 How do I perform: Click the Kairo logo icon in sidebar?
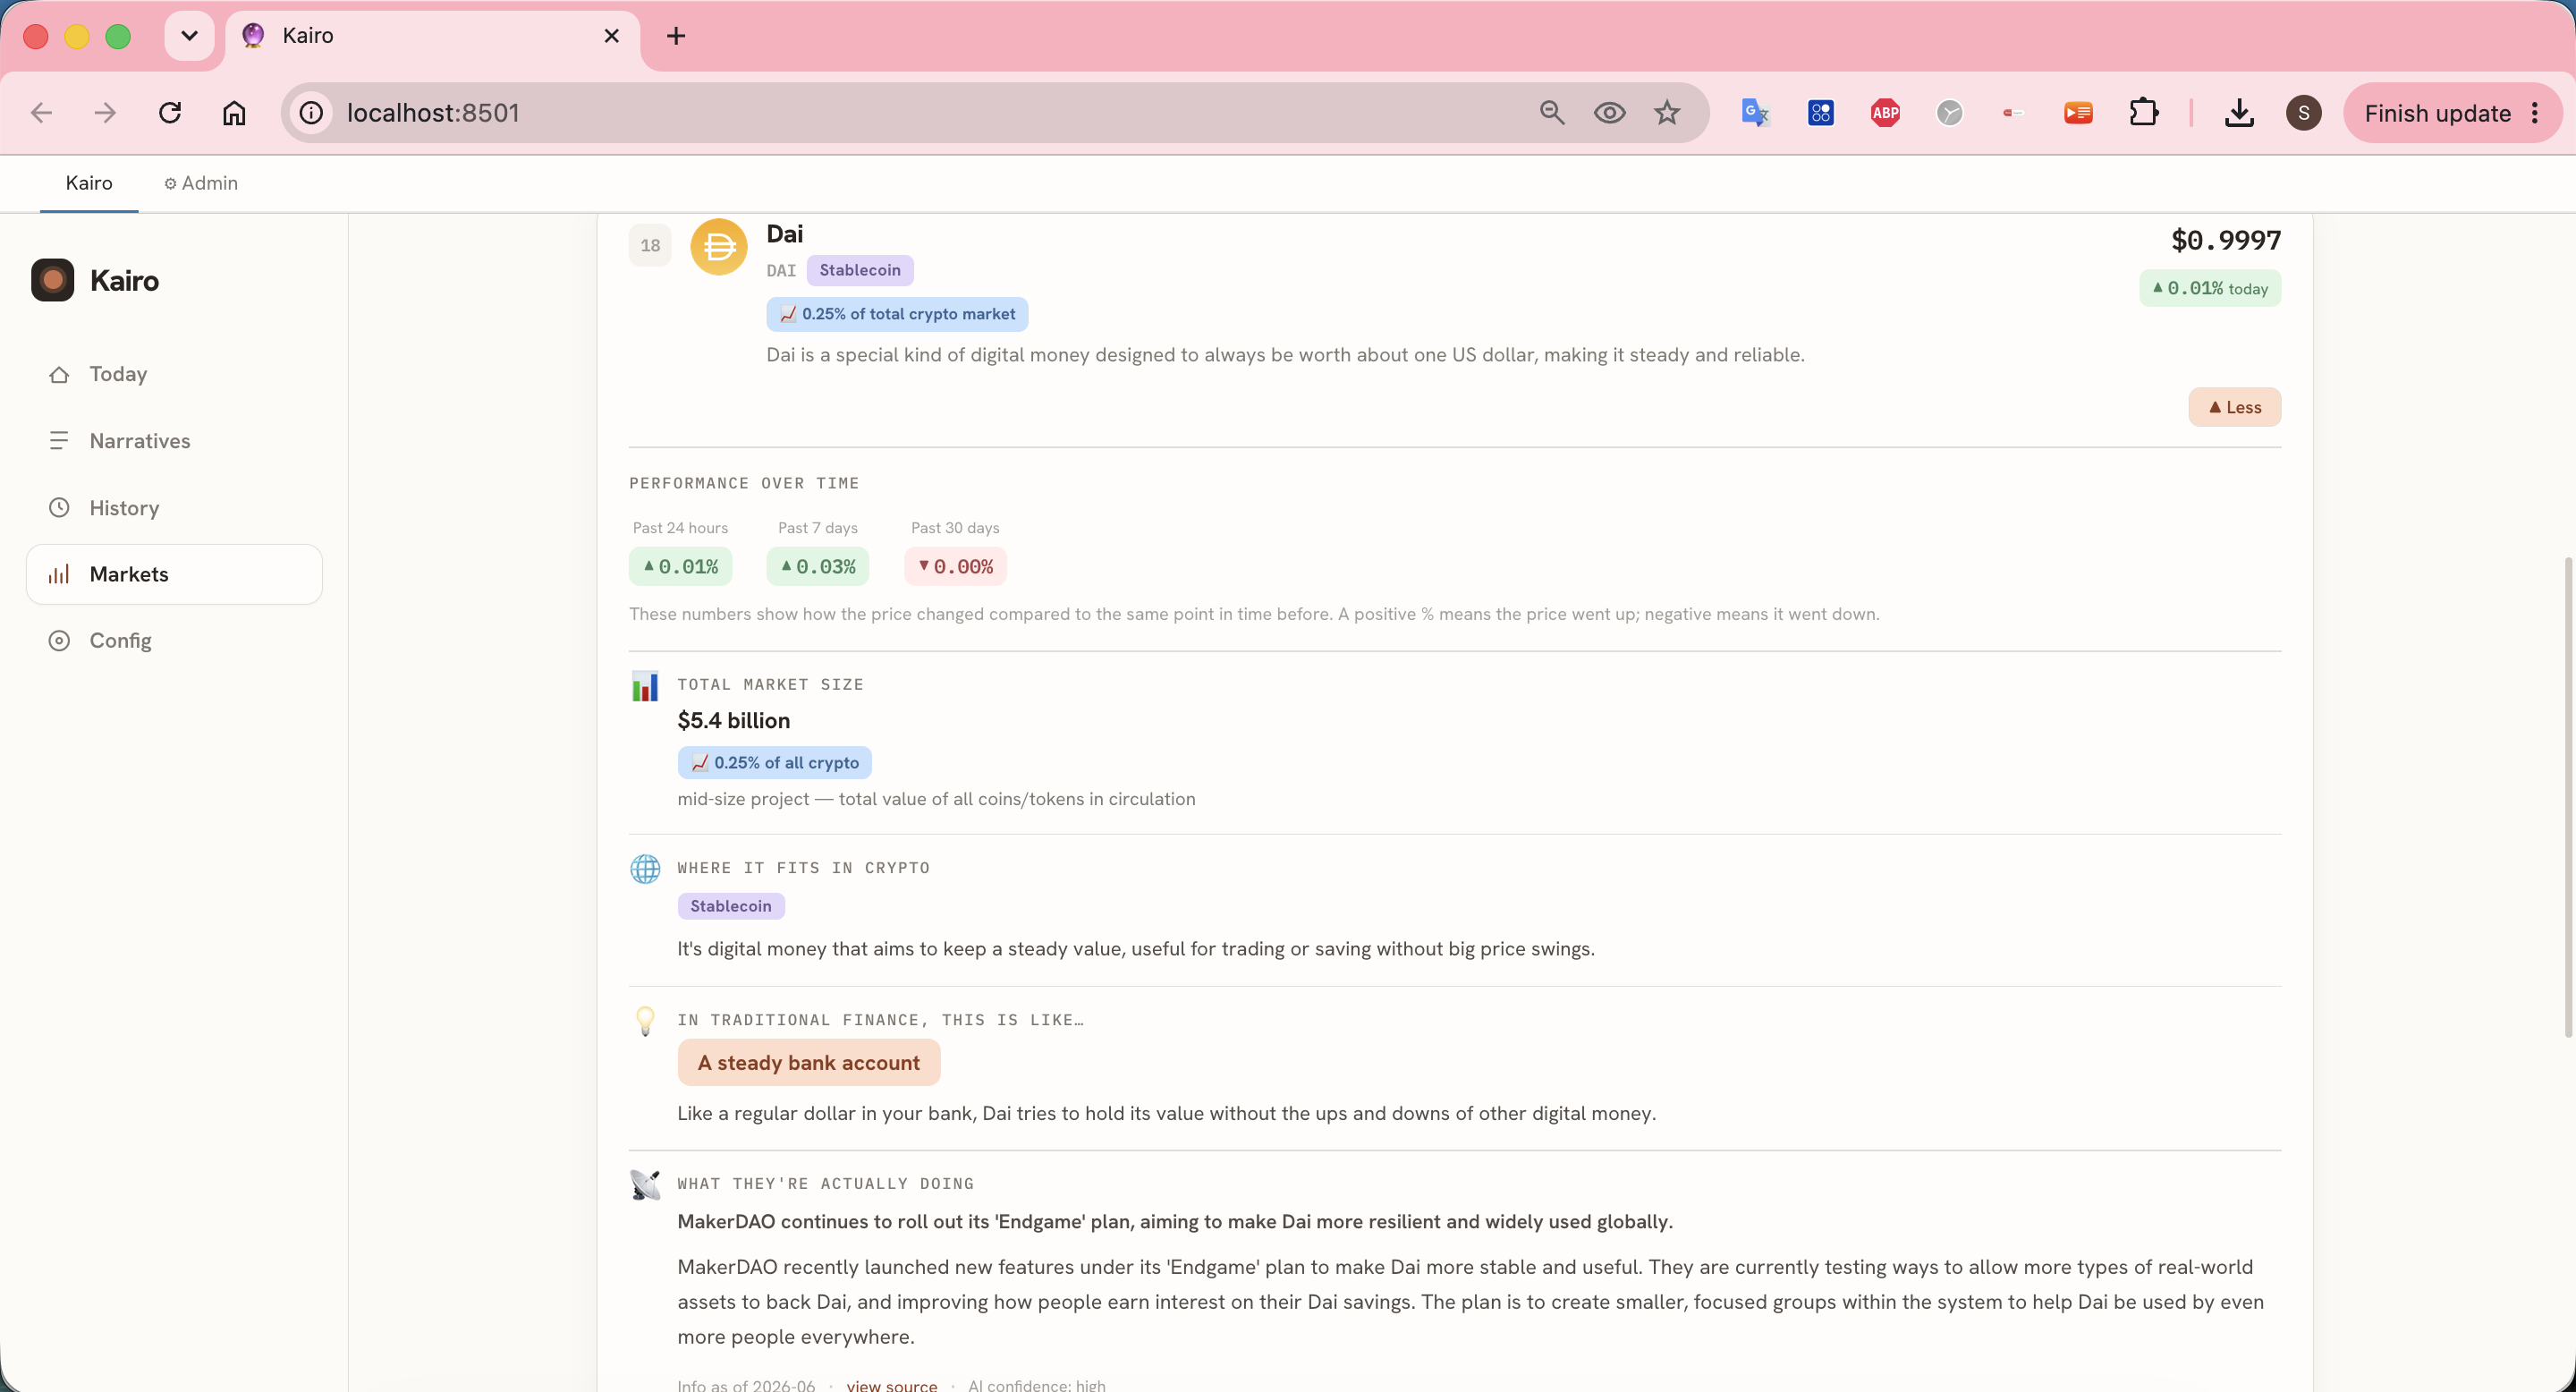pos(53,280)
